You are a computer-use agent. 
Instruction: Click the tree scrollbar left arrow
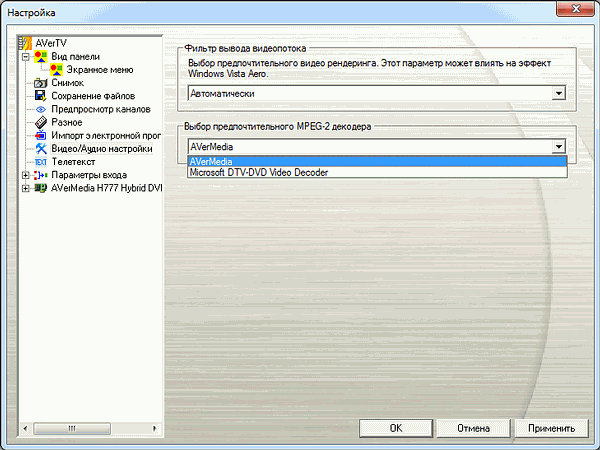tap(25, 428)
